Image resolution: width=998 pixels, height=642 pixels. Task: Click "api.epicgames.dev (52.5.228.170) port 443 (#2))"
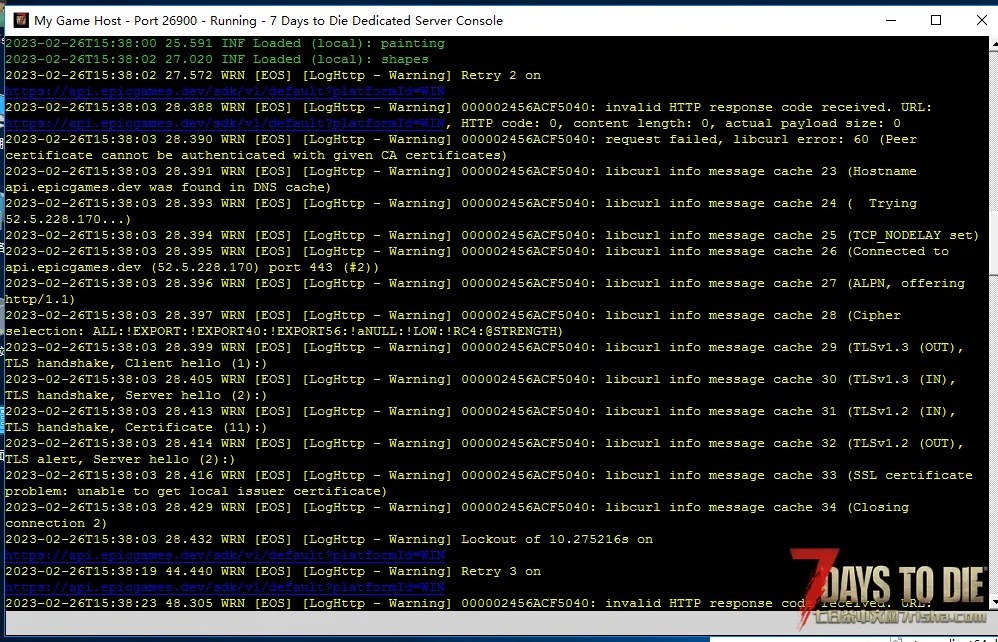[x=192, y=267]
